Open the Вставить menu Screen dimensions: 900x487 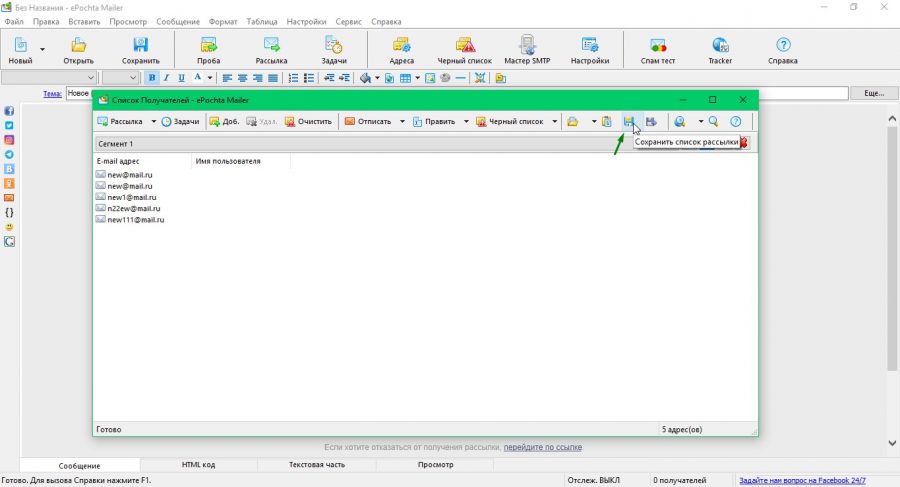point(84,21)
